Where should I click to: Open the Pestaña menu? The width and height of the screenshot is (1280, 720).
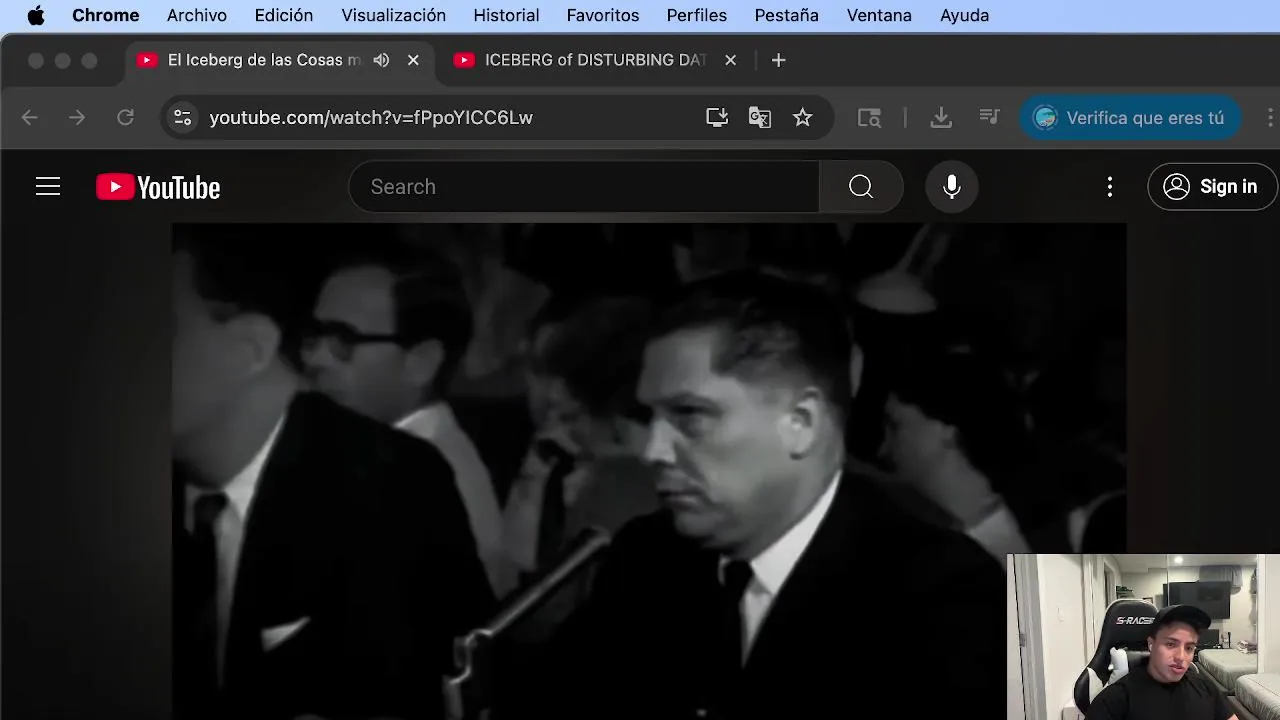(x=787, y=15)
